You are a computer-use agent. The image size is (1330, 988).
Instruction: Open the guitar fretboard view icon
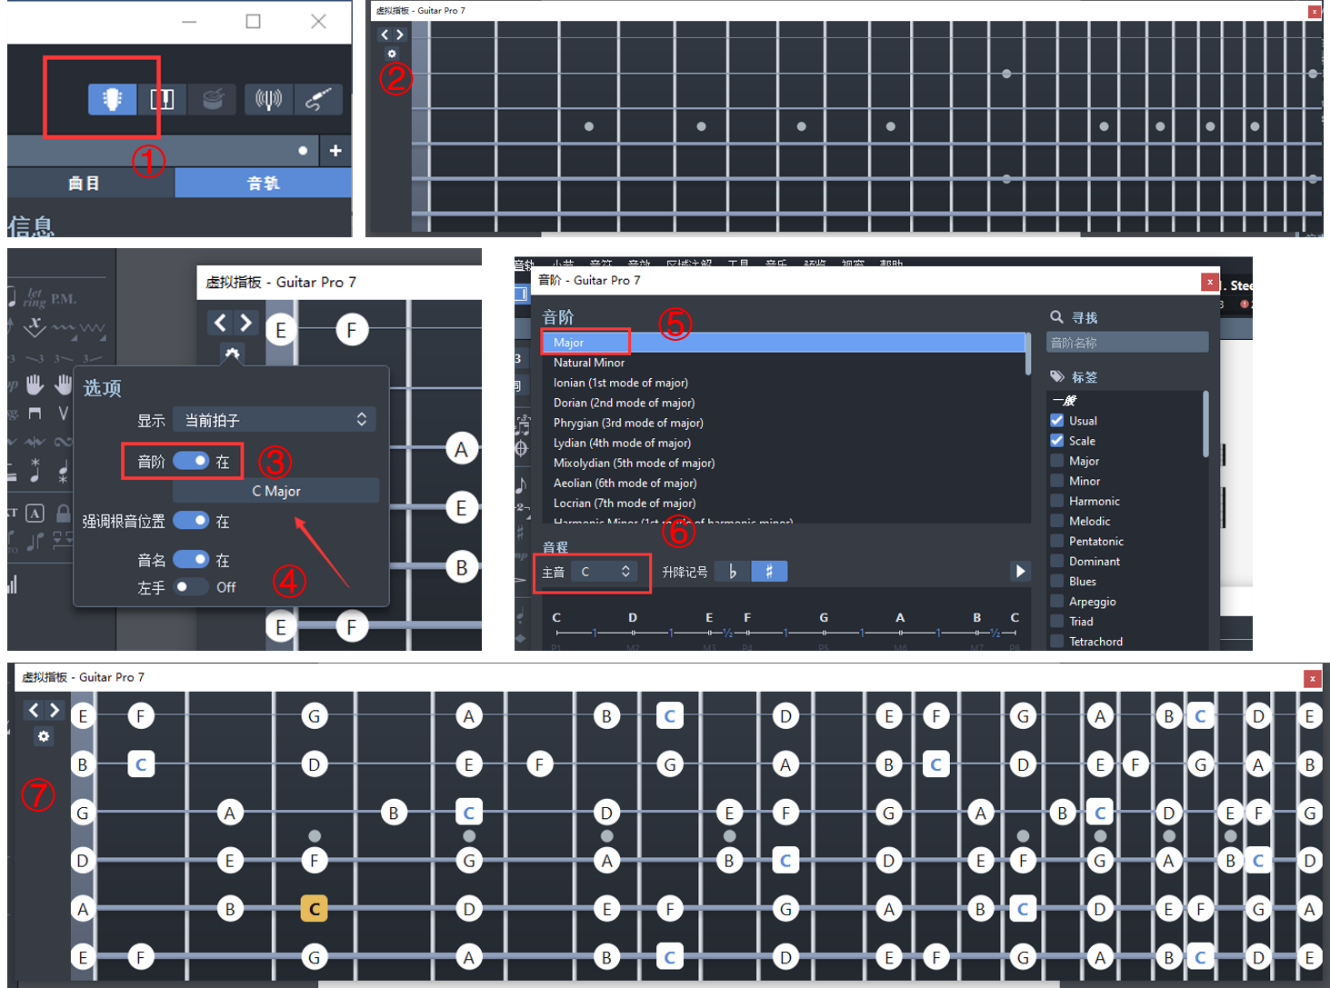112,99
